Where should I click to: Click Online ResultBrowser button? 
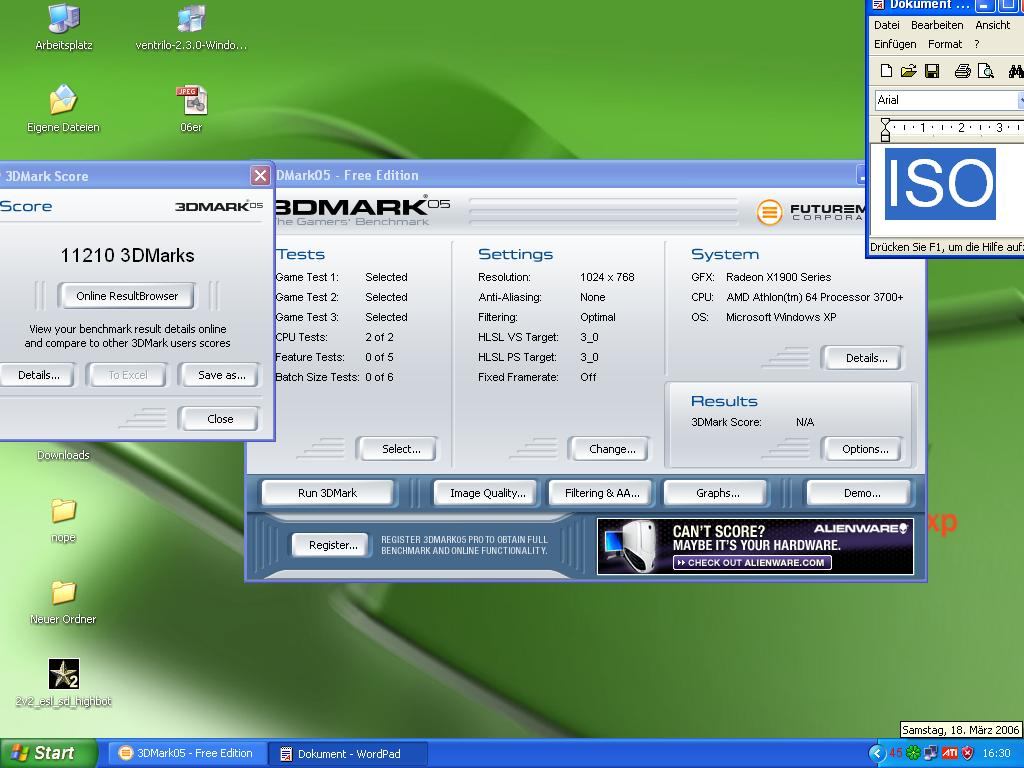tap(127, 296)
